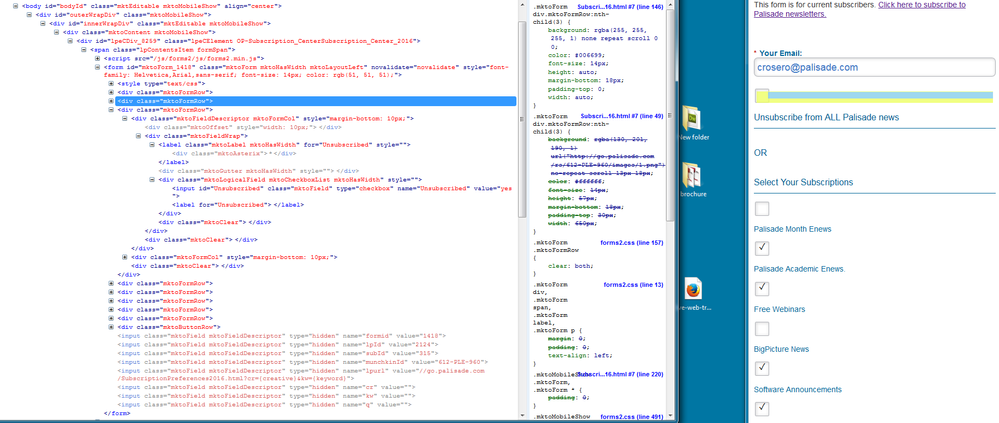Expand the style text/css node
The image size is (999, 423).
point(111,83)
